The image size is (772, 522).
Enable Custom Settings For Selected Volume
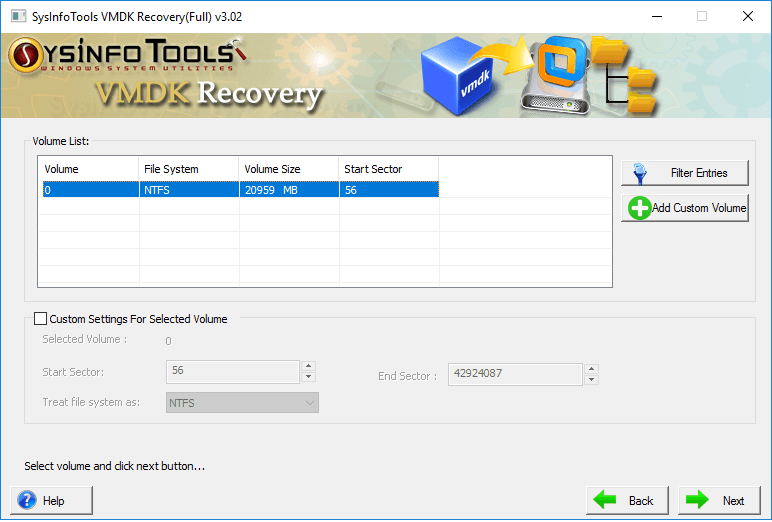click(41, 319)
